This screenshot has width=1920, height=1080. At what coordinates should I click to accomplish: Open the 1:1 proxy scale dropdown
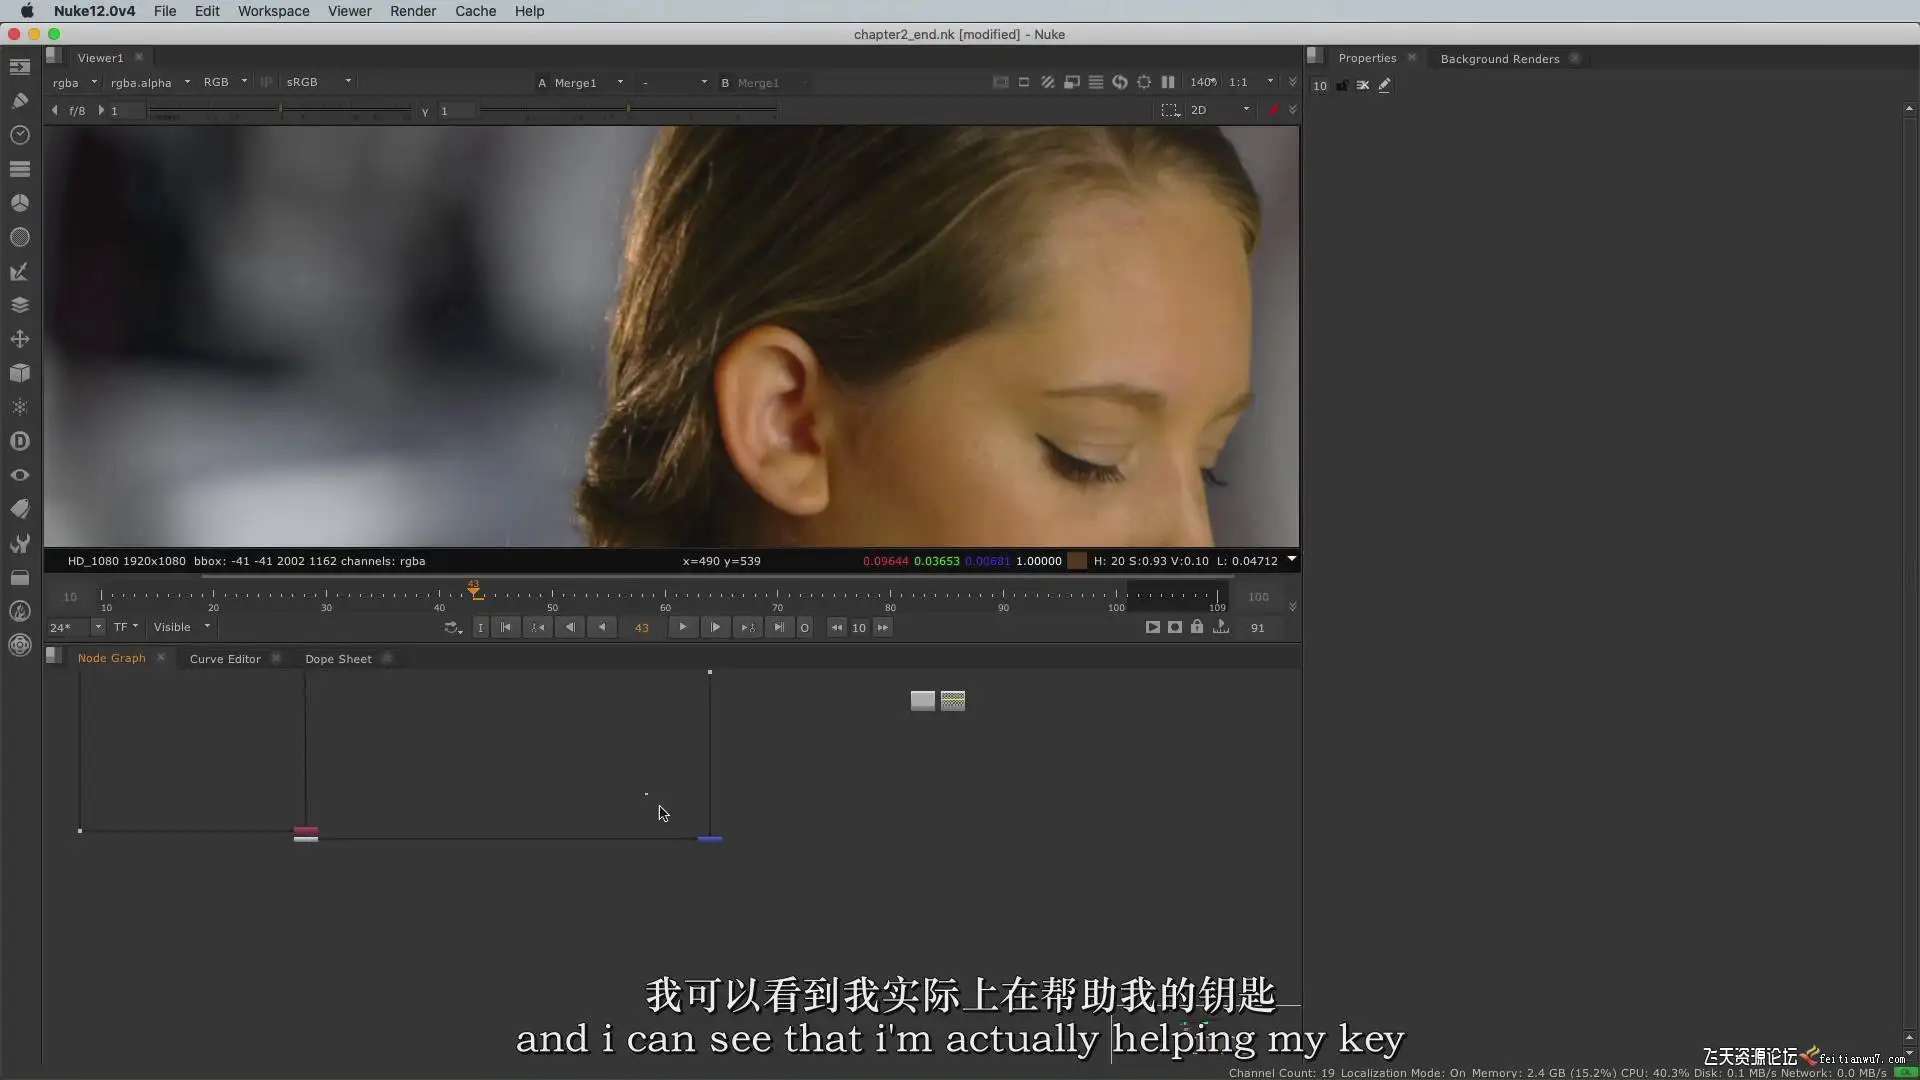1251,82
